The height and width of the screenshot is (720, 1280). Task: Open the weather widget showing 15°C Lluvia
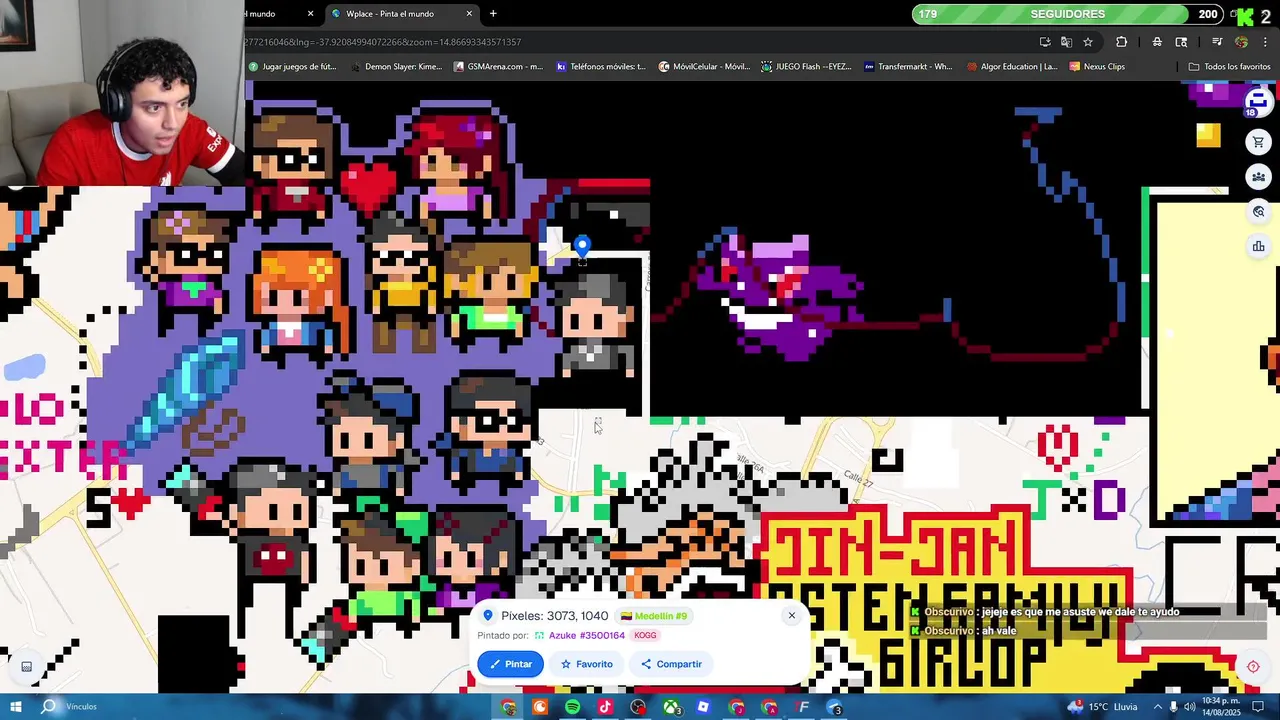pyautogui.click(x=1102, y=707)
